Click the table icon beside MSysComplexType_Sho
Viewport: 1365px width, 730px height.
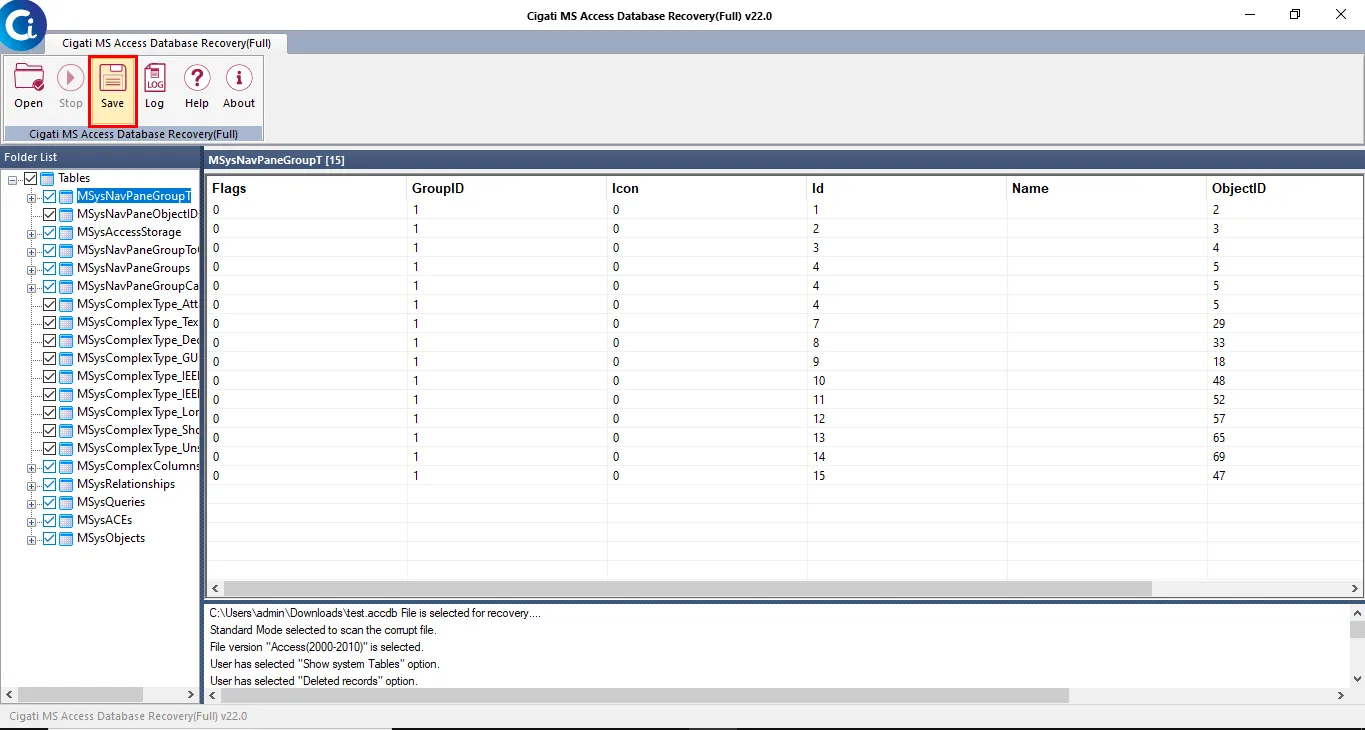pos(66,430)
